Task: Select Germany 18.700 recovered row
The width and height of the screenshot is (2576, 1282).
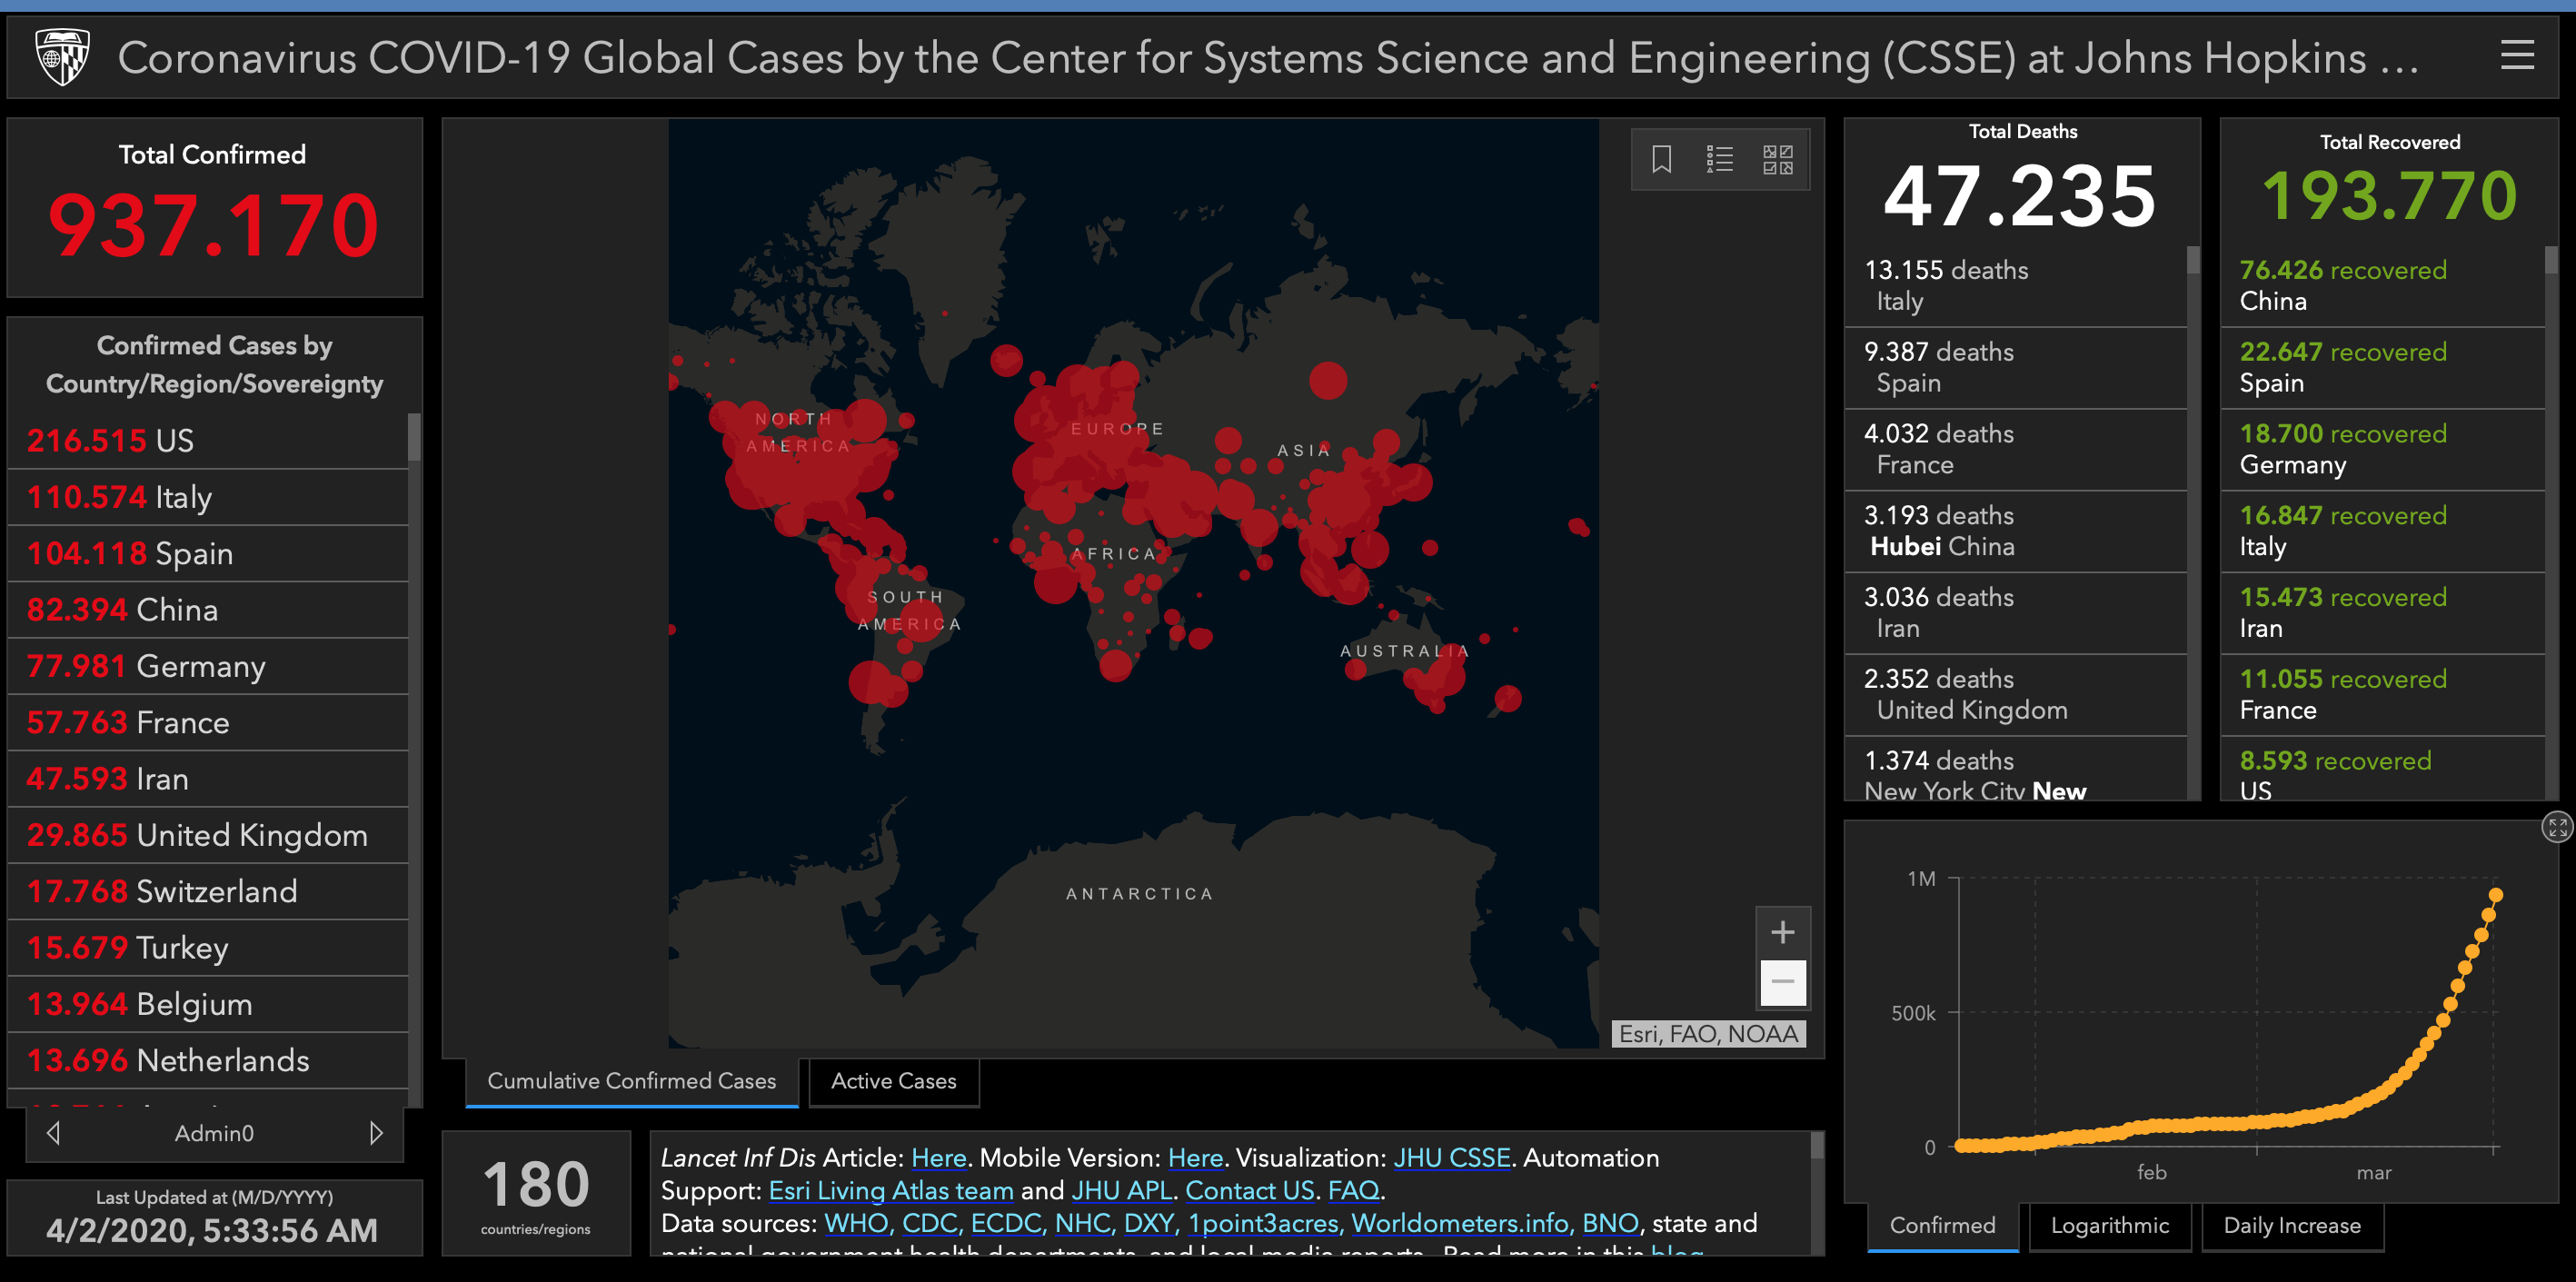Action: click(2383, 449)
